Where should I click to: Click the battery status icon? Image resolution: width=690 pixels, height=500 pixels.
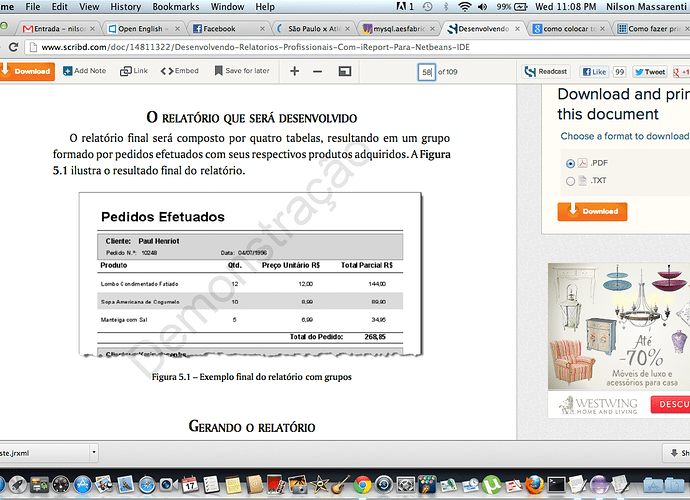521,7
